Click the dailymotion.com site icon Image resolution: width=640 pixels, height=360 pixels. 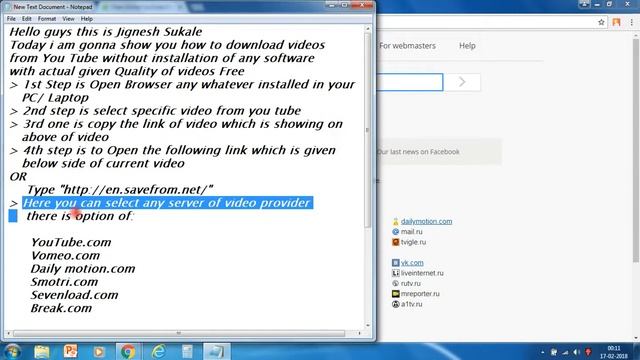pyautogui.click(x=395, y=221)
